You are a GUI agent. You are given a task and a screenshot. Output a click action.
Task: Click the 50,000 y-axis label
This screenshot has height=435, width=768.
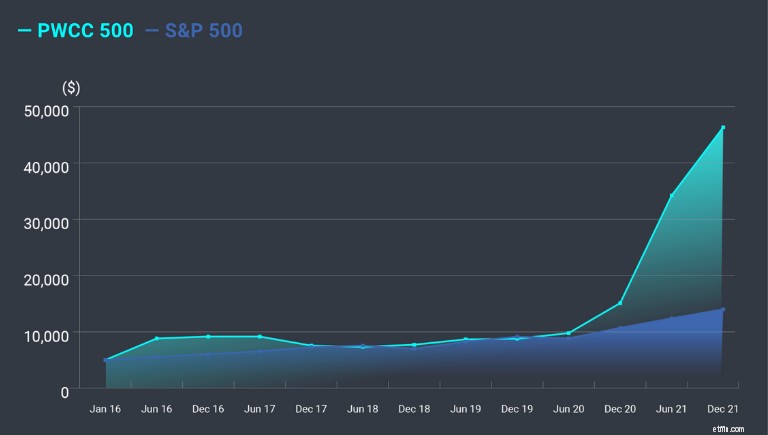click(47, 111)
